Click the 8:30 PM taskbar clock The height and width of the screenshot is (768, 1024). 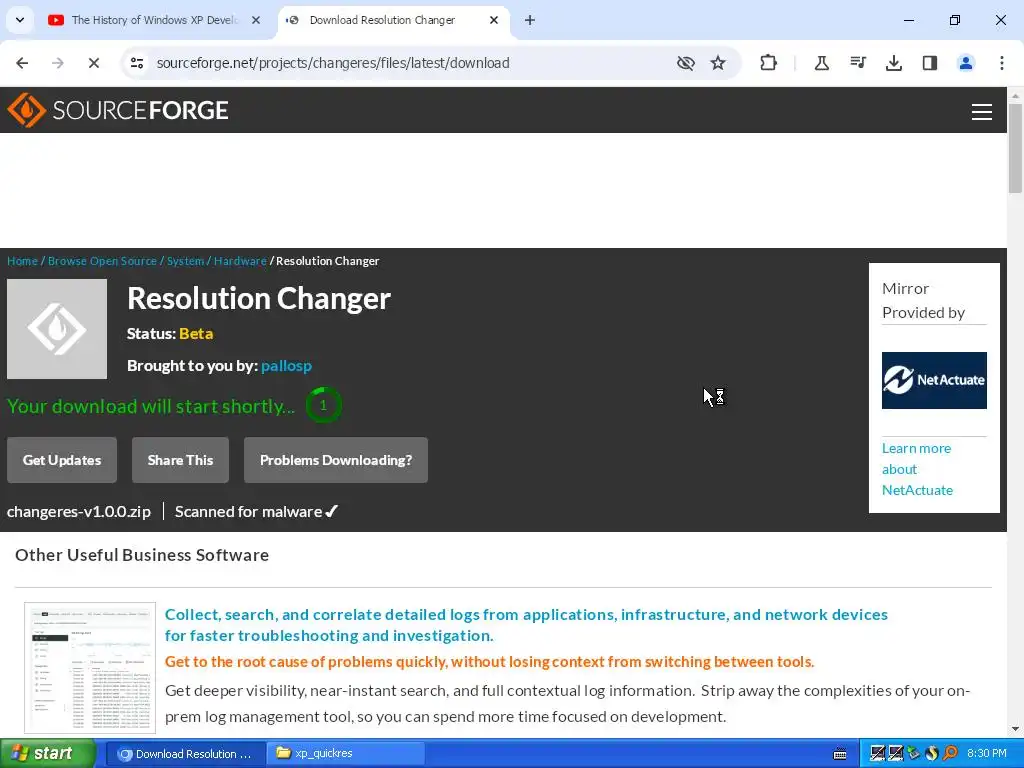987,754
